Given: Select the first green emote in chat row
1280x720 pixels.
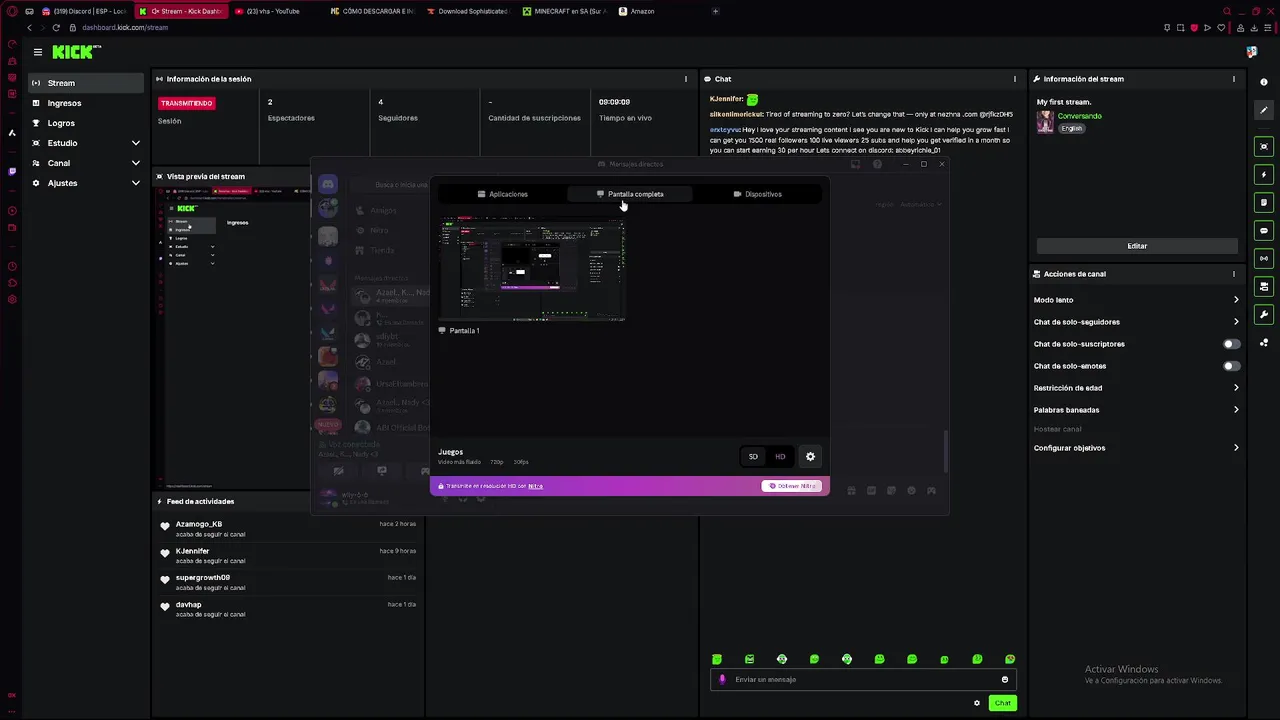Looking at the screenshot, I should point(717,659).
